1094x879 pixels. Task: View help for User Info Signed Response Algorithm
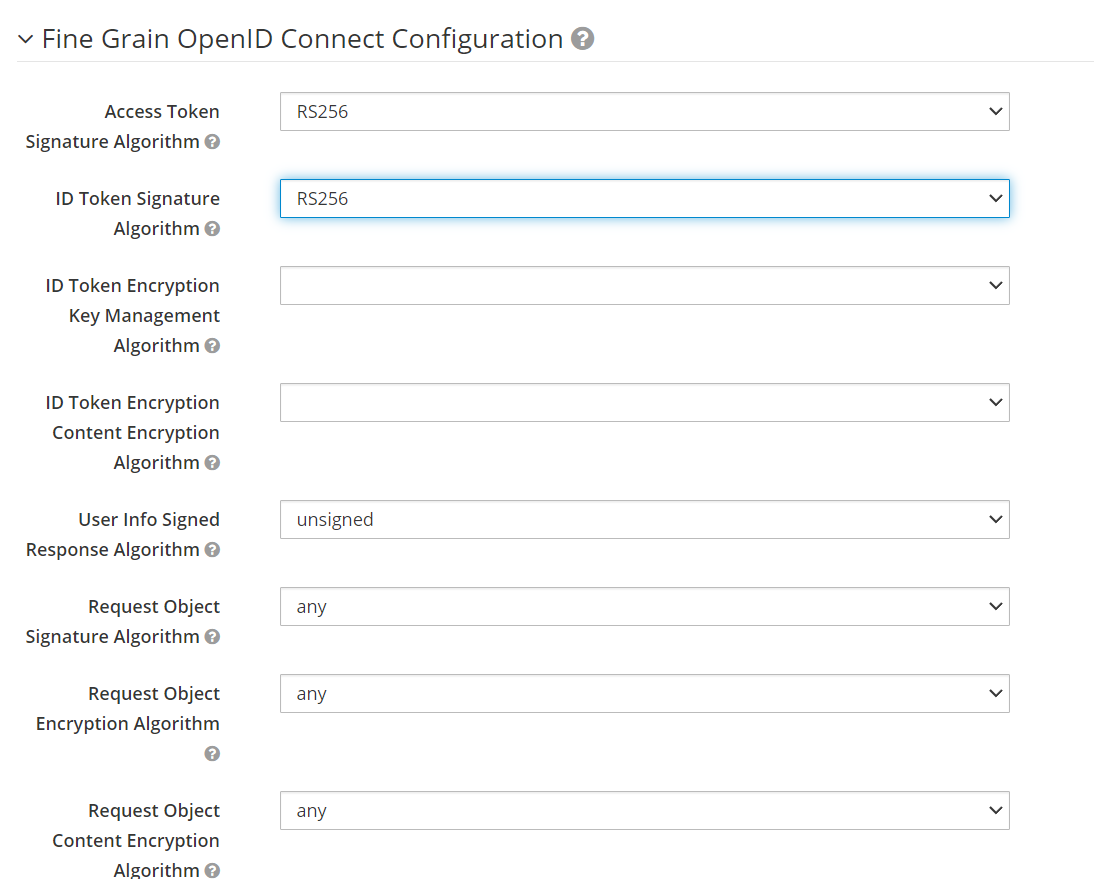[x=212, y=550]
